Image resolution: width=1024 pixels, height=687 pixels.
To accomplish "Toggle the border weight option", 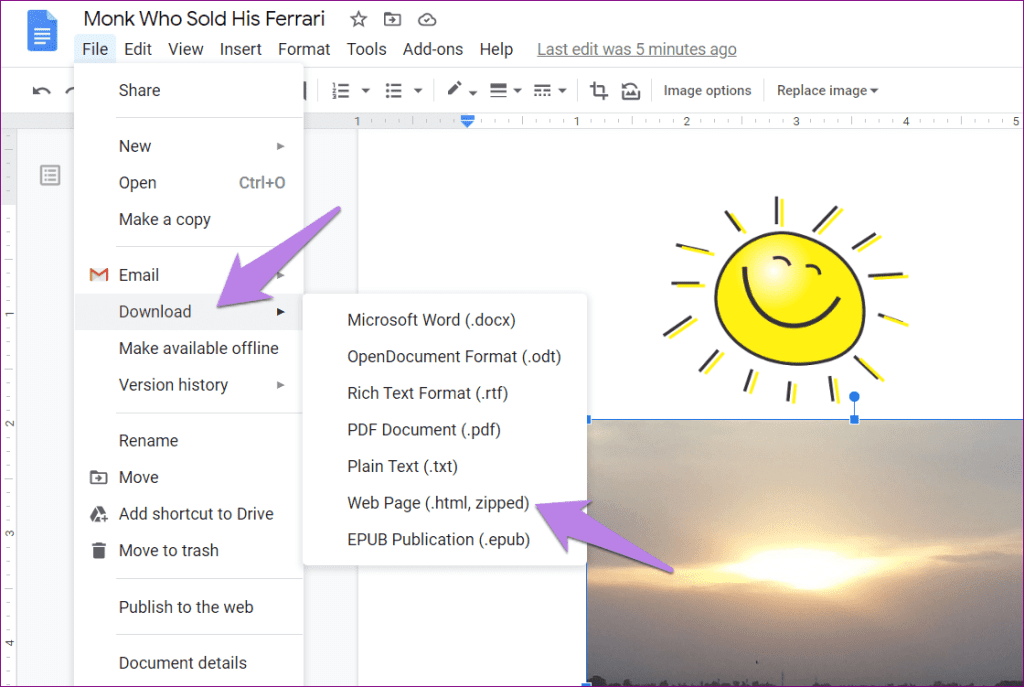I will pyautogui.click(x=500, y=90).
